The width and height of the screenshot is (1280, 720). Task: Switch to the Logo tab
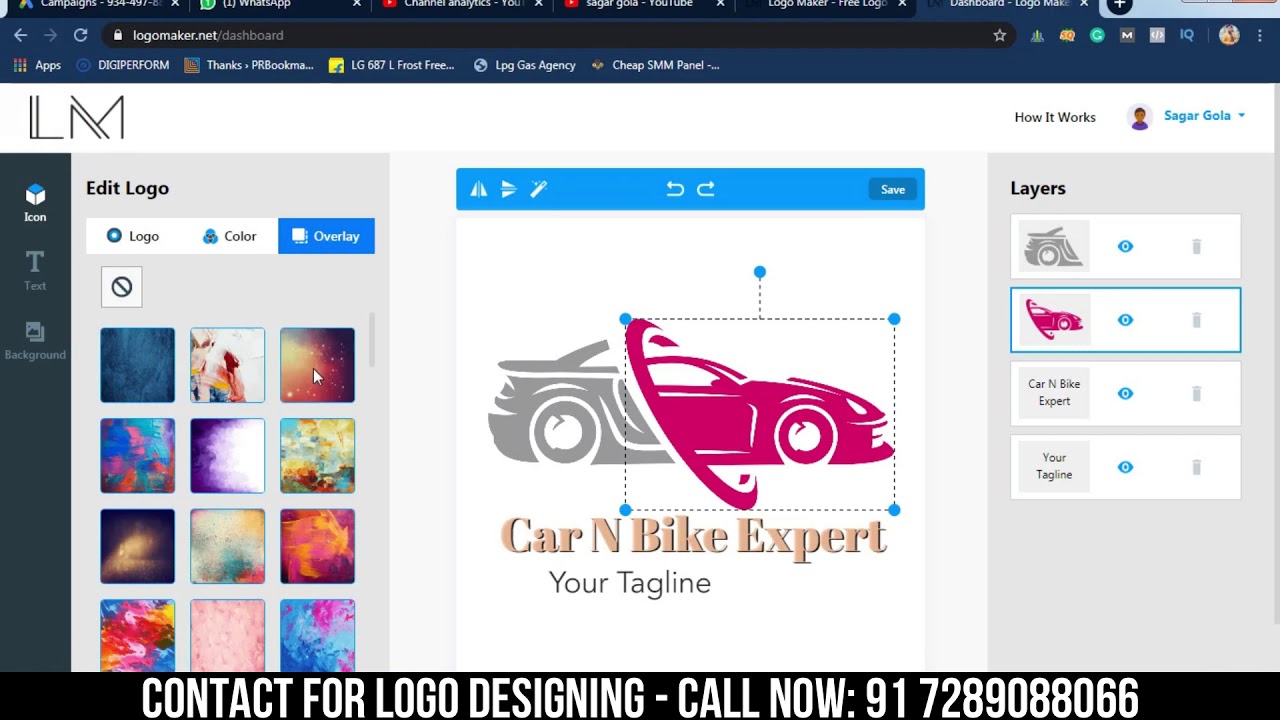coord(133,236)
